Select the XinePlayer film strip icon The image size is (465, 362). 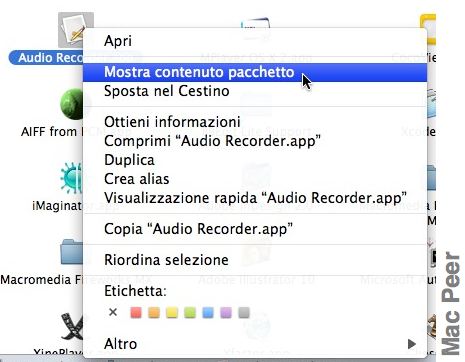point(72,326)
